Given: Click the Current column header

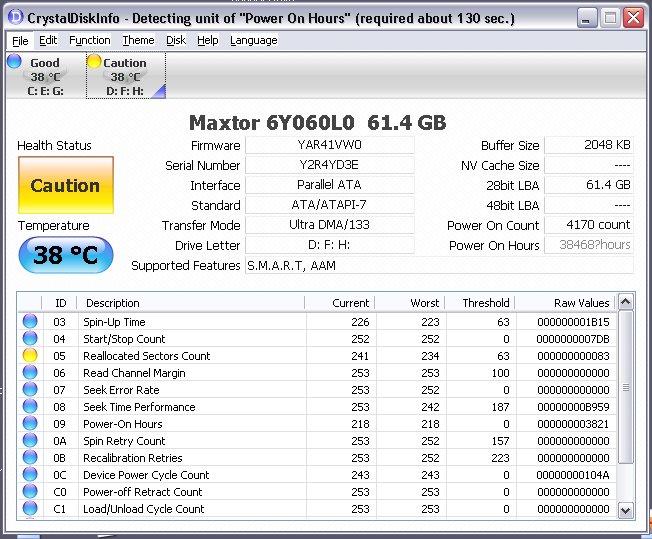Looking at the screenshot, I should coord(340,303).
